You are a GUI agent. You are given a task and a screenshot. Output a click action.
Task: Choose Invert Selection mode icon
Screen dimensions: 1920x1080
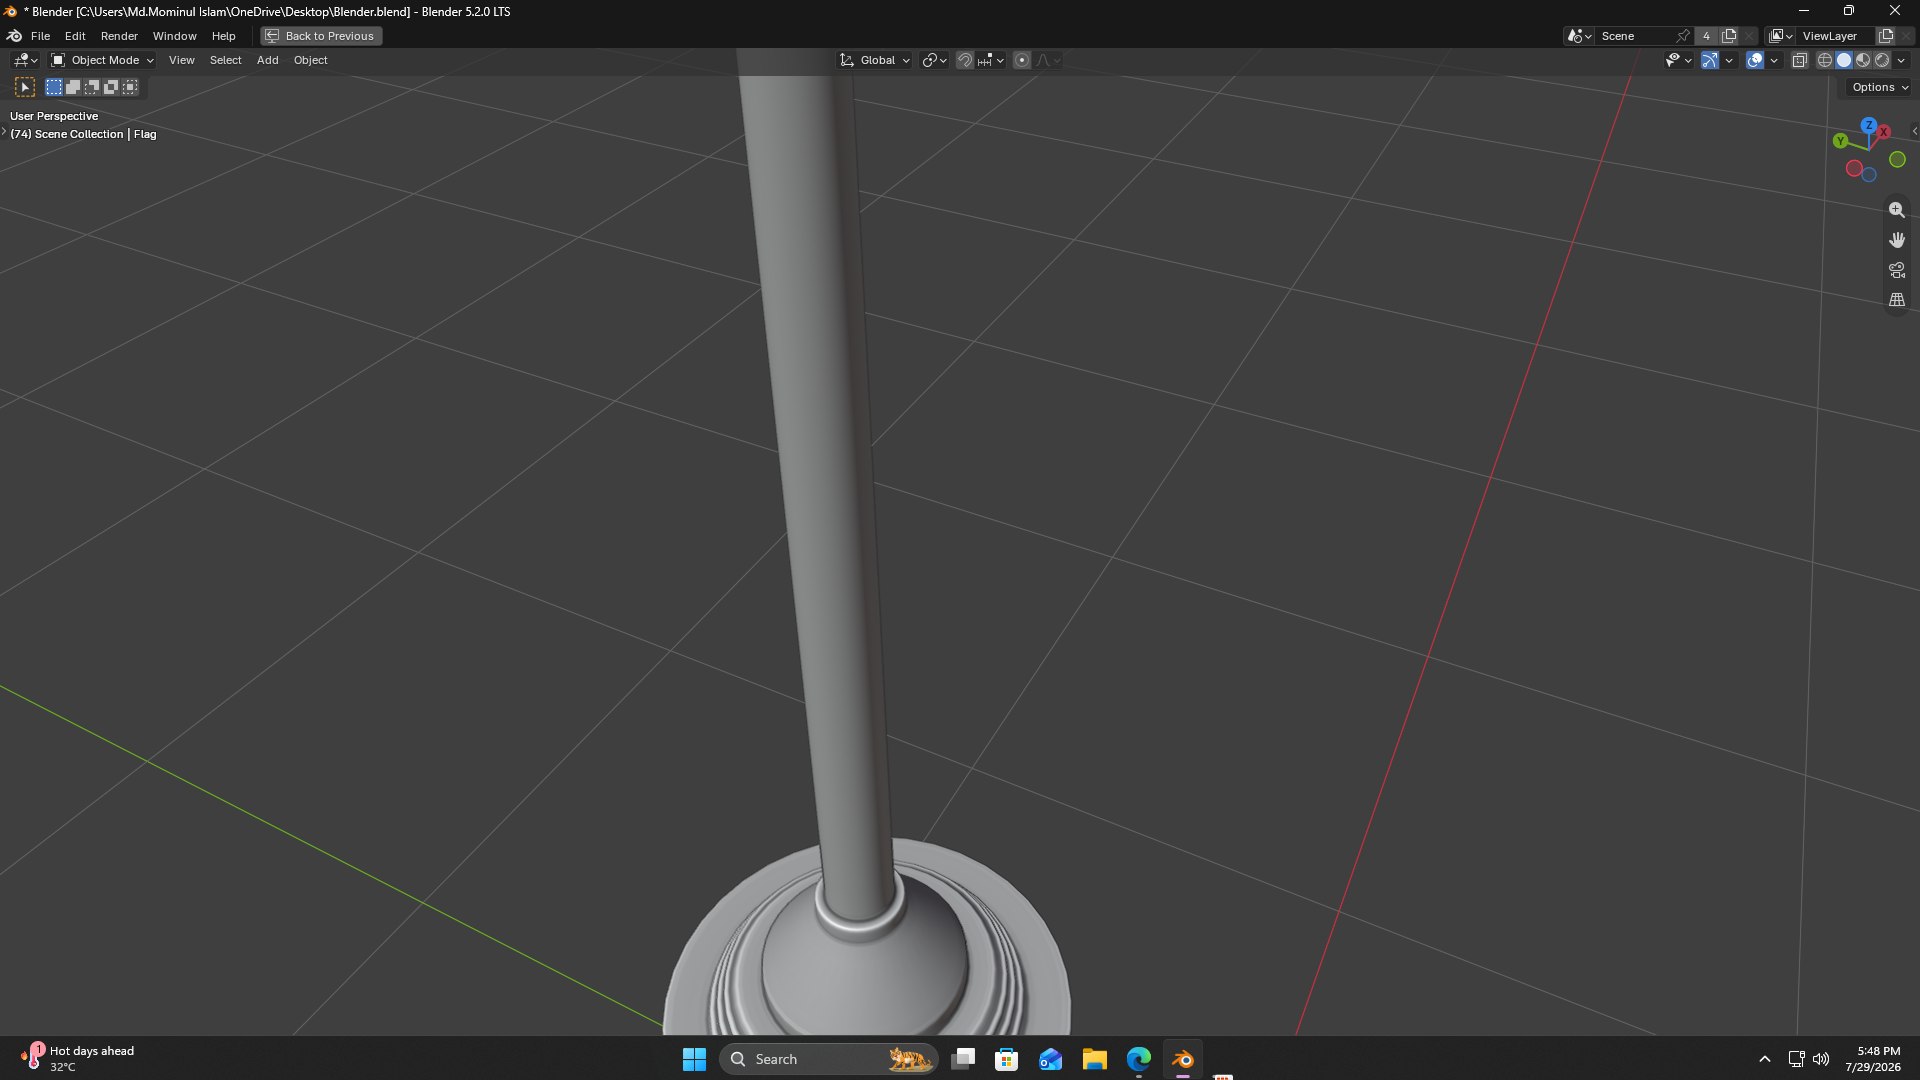(x=111, y=87)
